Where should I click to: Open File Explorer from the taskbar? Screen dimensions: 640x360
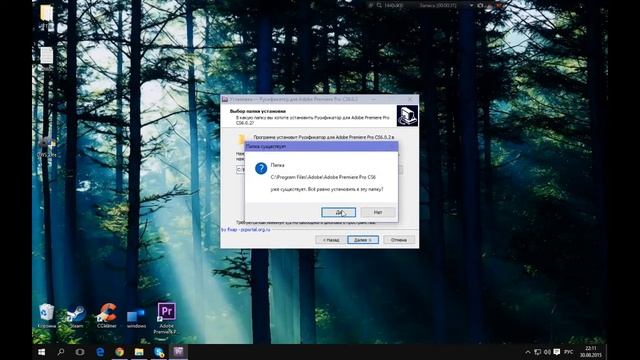(x=139, y=351)
